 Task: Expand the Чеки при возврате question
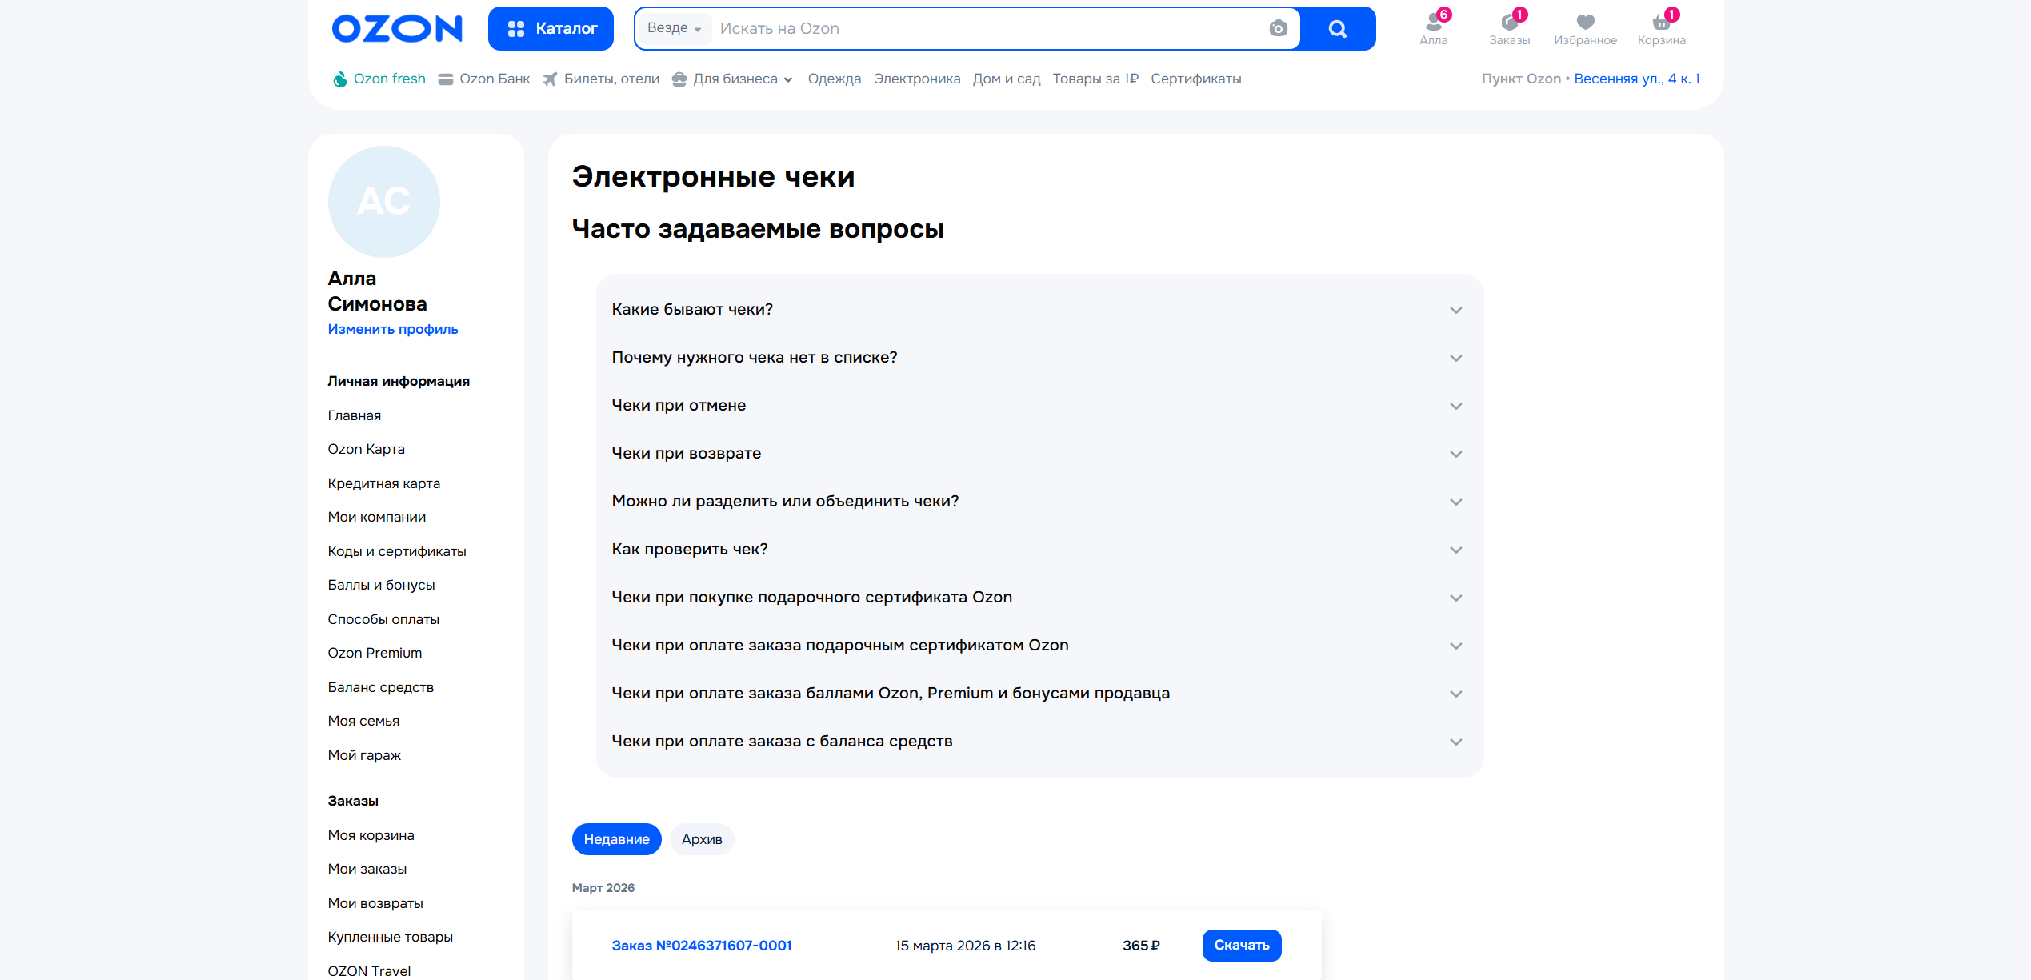pyautogui.click(x=1038, y=453)
